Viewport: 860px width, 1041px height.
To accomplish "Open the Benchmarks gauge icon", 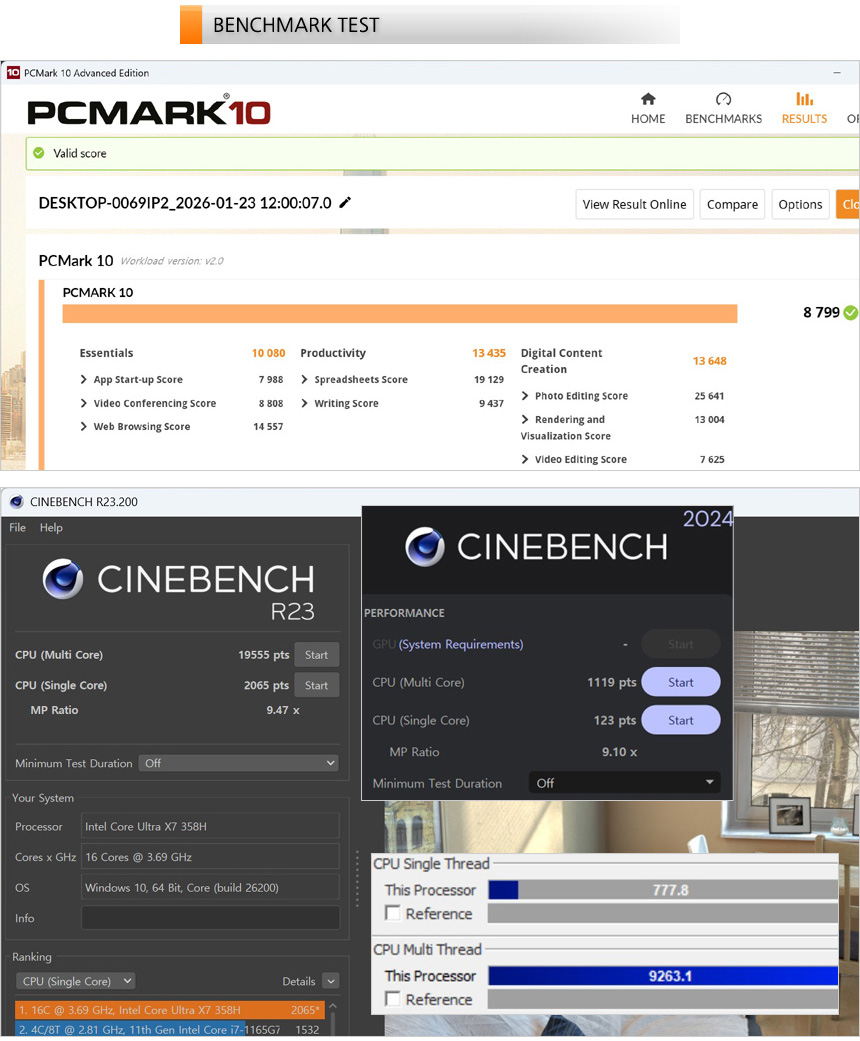I will point(723,99).
